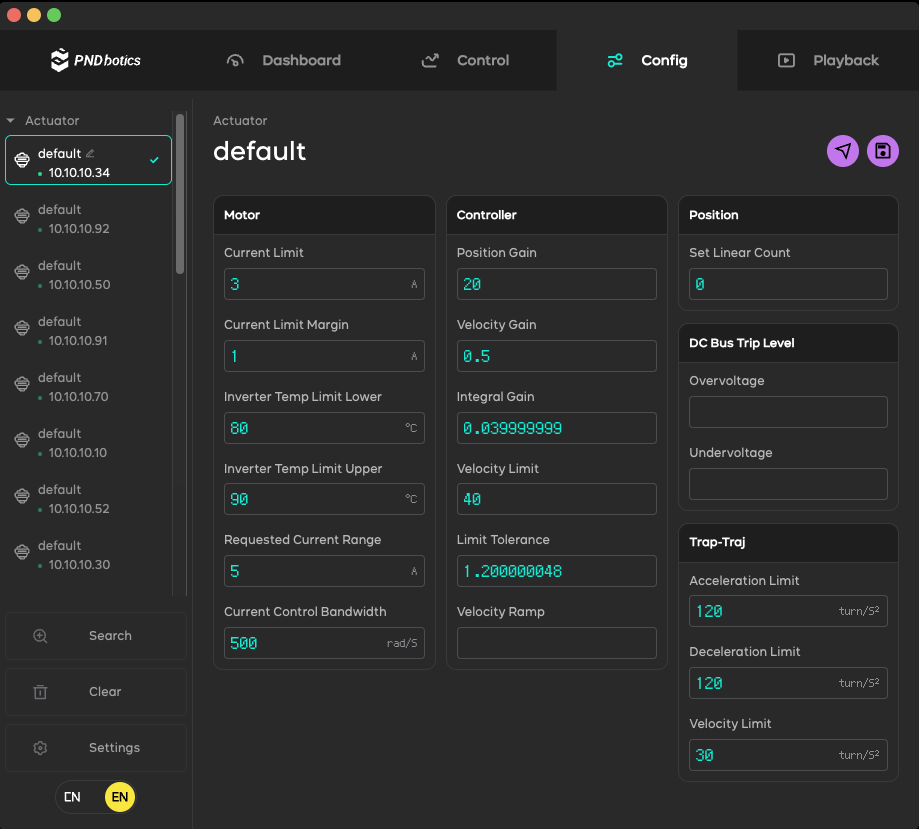Image resolution: width=919 pixels, height=829 pixels.
Task: Click the actuator list scrollbar
Action: (180, 194)
